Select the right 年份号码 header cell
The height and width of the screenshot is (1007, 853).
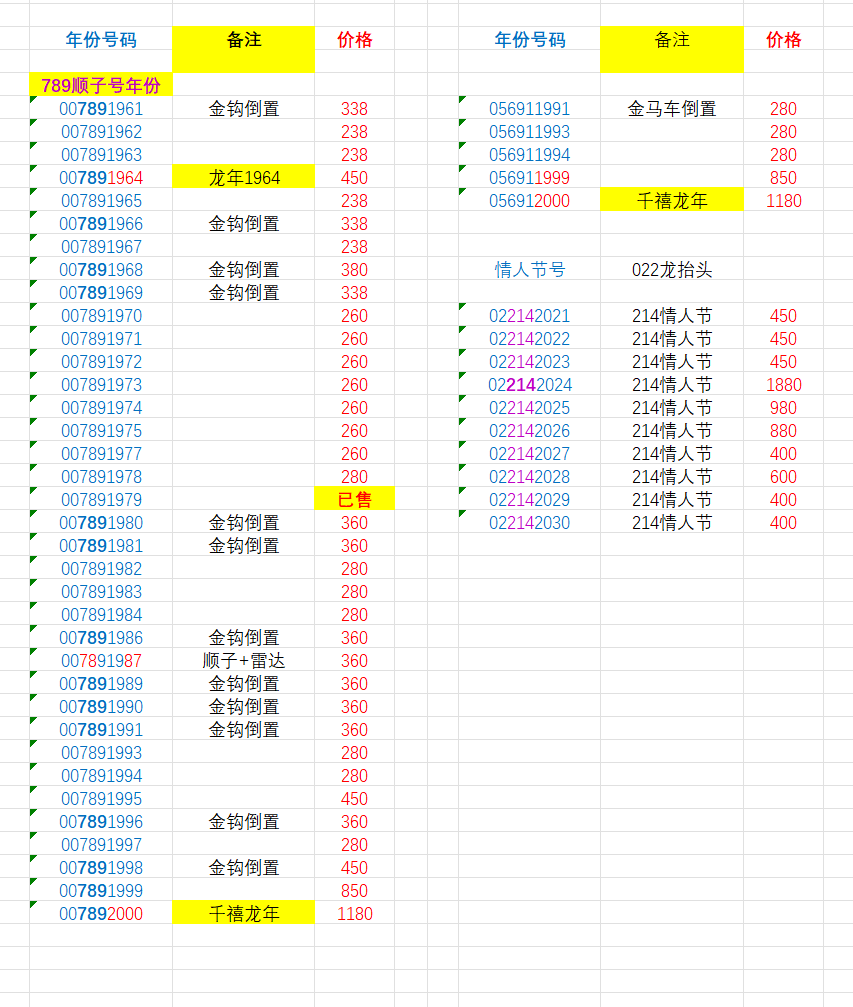pos(529,40)
